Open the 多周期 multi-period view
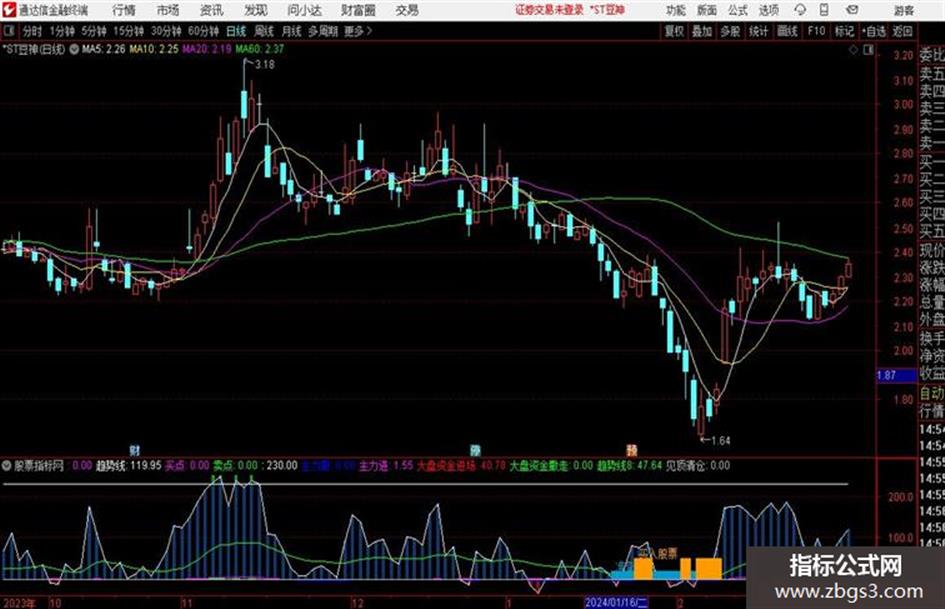The height and width of the screenshot is (609, 945). tap(323, 31)
